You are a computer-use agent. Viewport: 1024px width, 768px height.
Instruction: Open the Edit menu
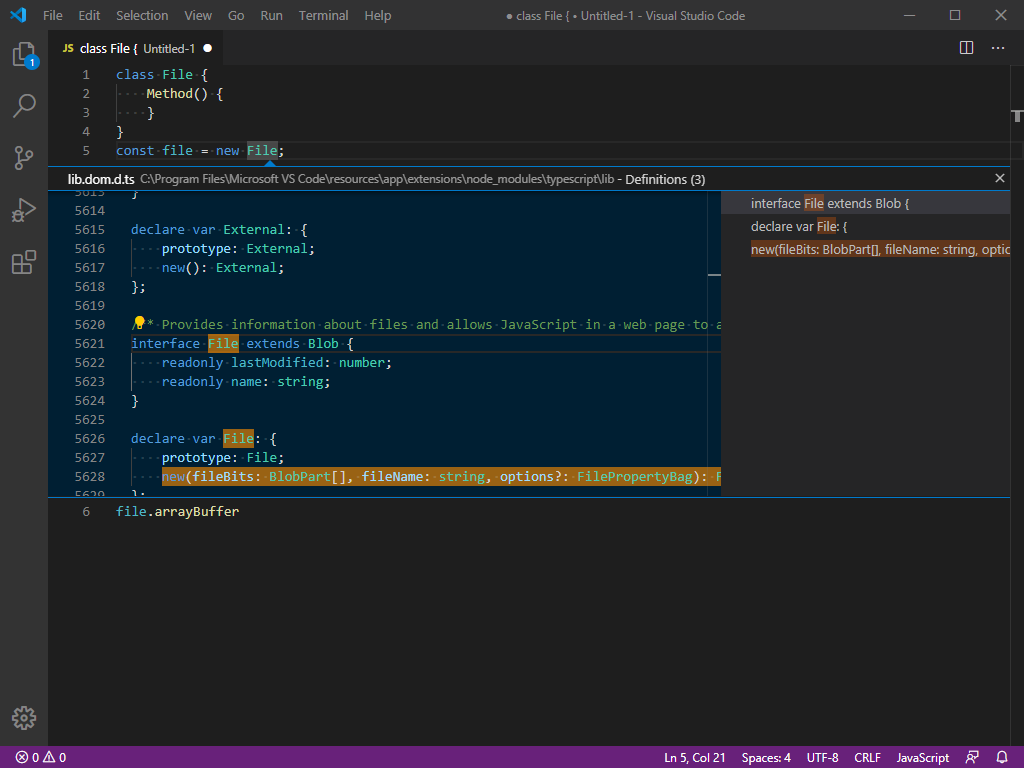[89, 16]
